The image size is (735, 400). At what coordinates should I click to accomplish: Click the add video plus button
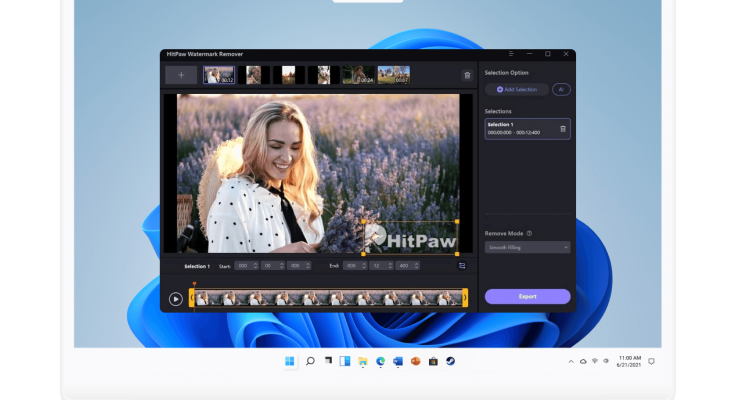pyautogui.click(x=181, y=75)
